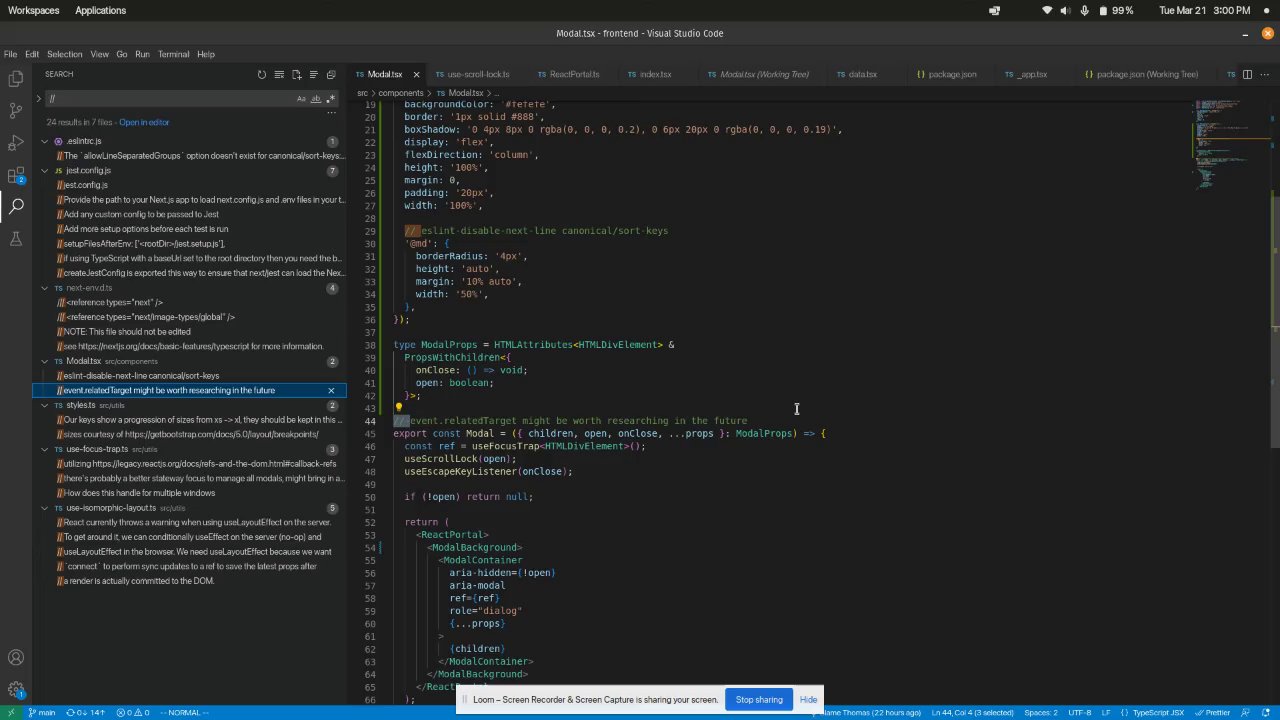
Task: Click the 'Open in editor' link
Action: (x=144, y=122)
